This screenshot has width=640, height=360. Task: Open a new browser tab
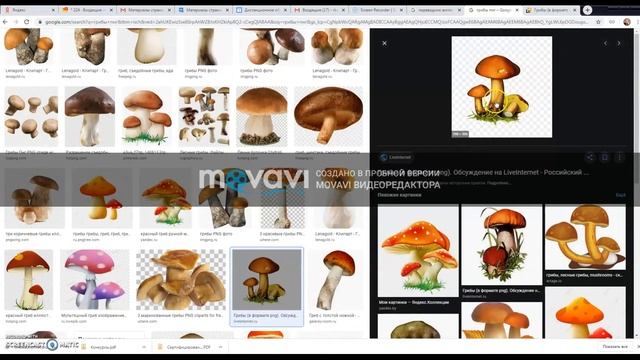click(587, 10)
